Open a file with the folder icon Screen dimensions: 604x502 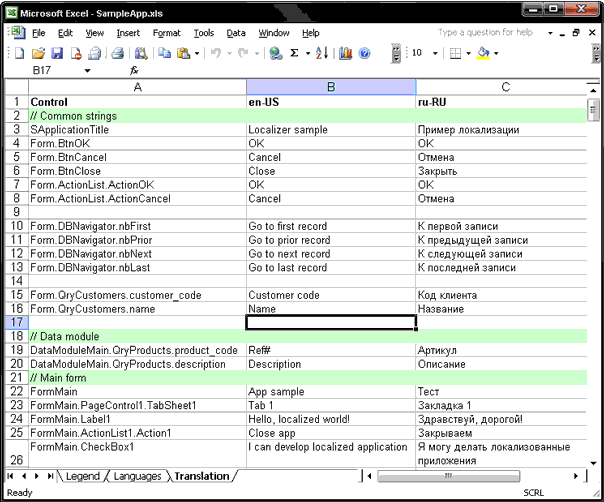click(38, 53)
